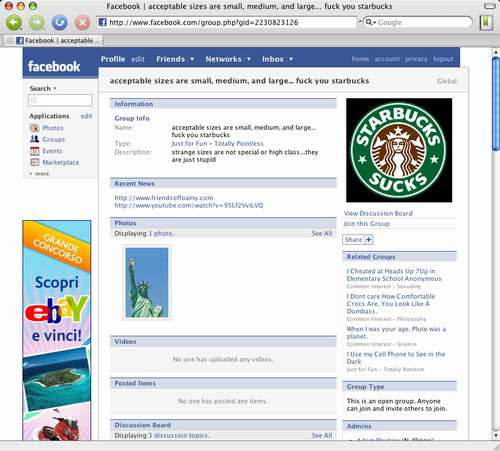This screenshot has height=451, width=500.
Task: Open View Discussion Board link
Action: (378, 213)
